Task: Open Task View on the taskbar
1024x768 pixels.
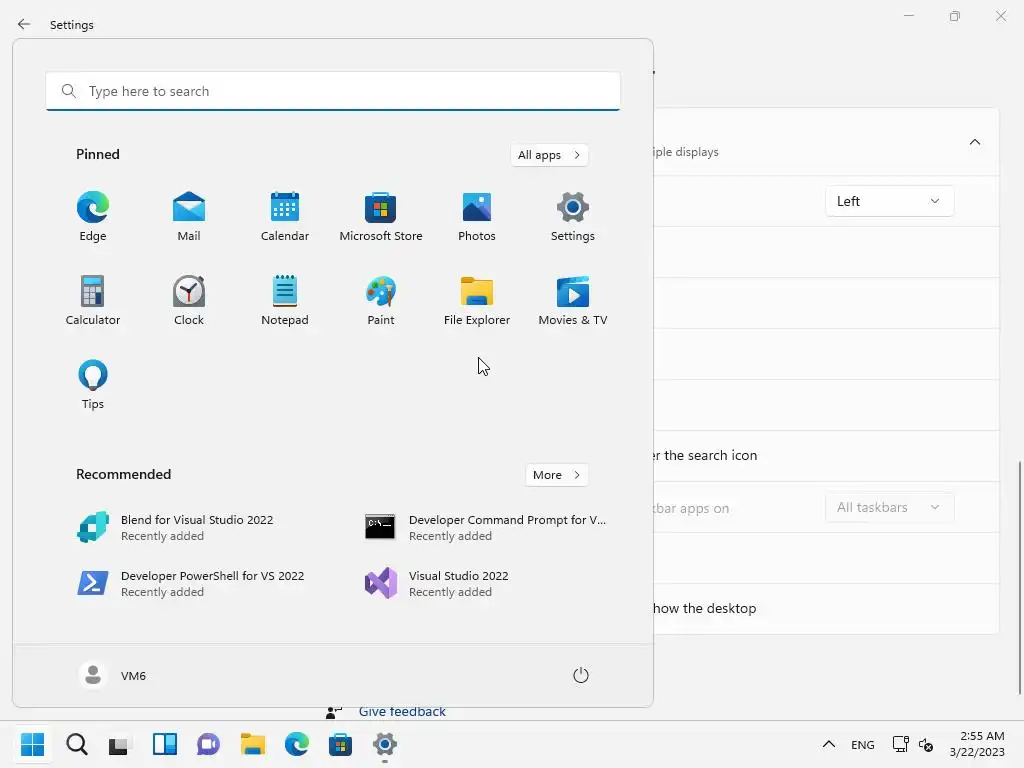Action: pyautogui.click(x=120, y=744)
